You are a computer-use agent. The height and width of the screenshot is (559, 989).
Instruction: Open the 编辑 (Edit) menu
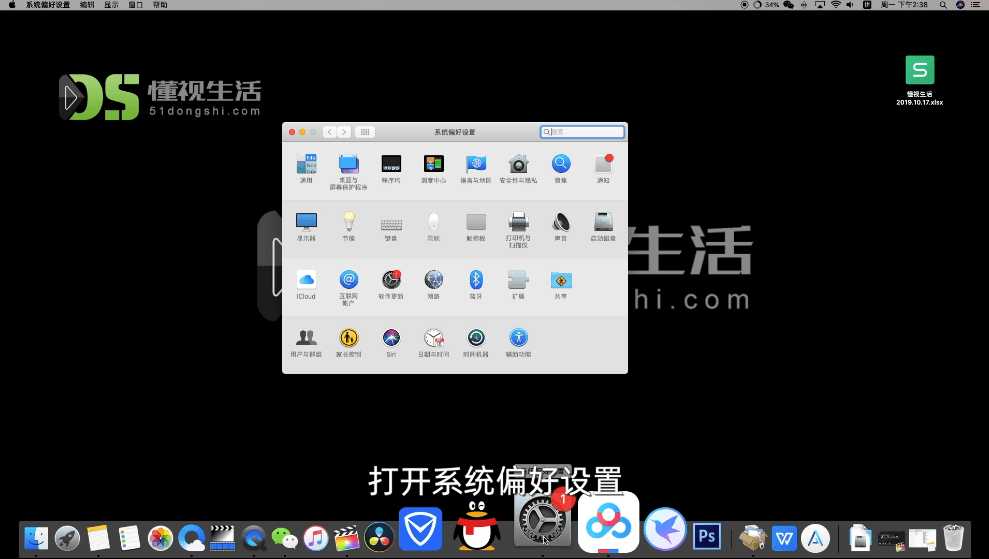pos(87,4)
